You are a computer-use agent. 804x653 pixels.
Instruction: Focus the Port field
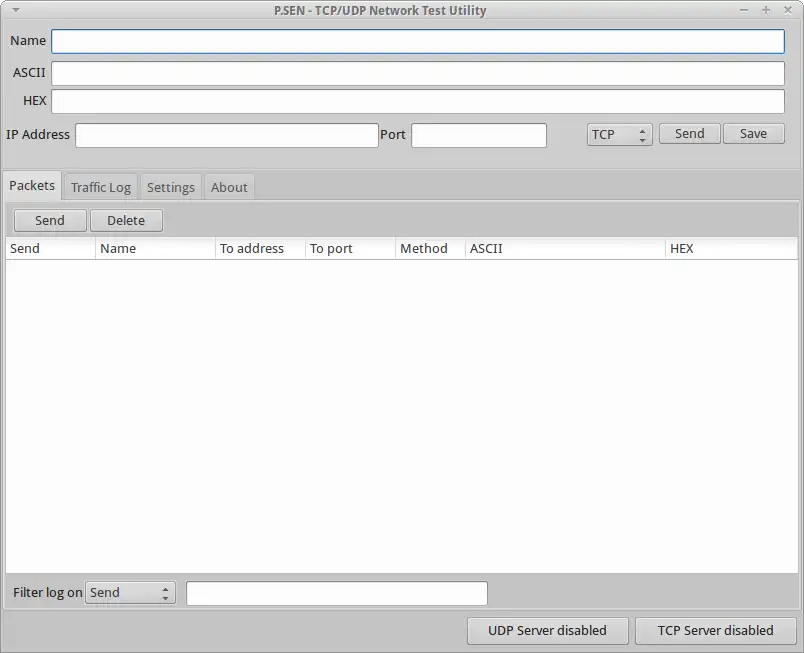(x=478, y=135)
